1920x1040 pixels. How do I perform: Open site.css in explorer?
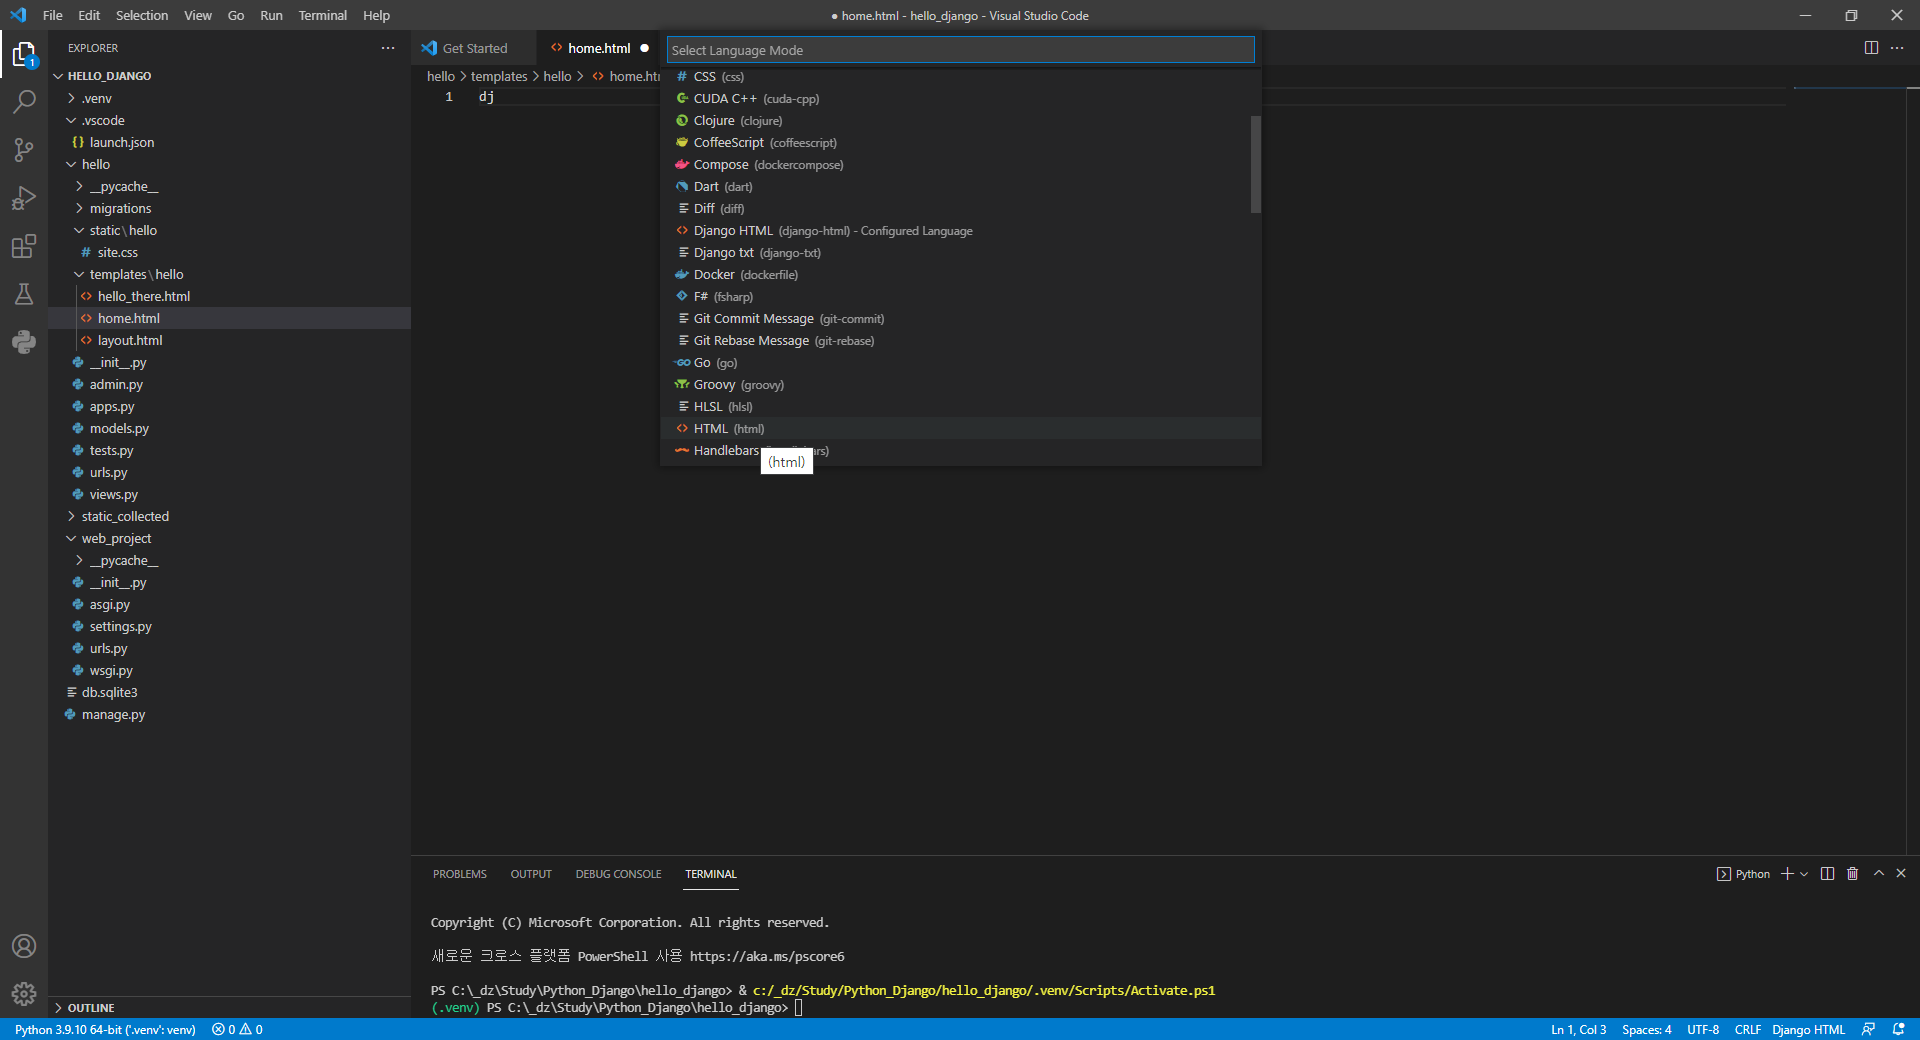coord(230,253)
